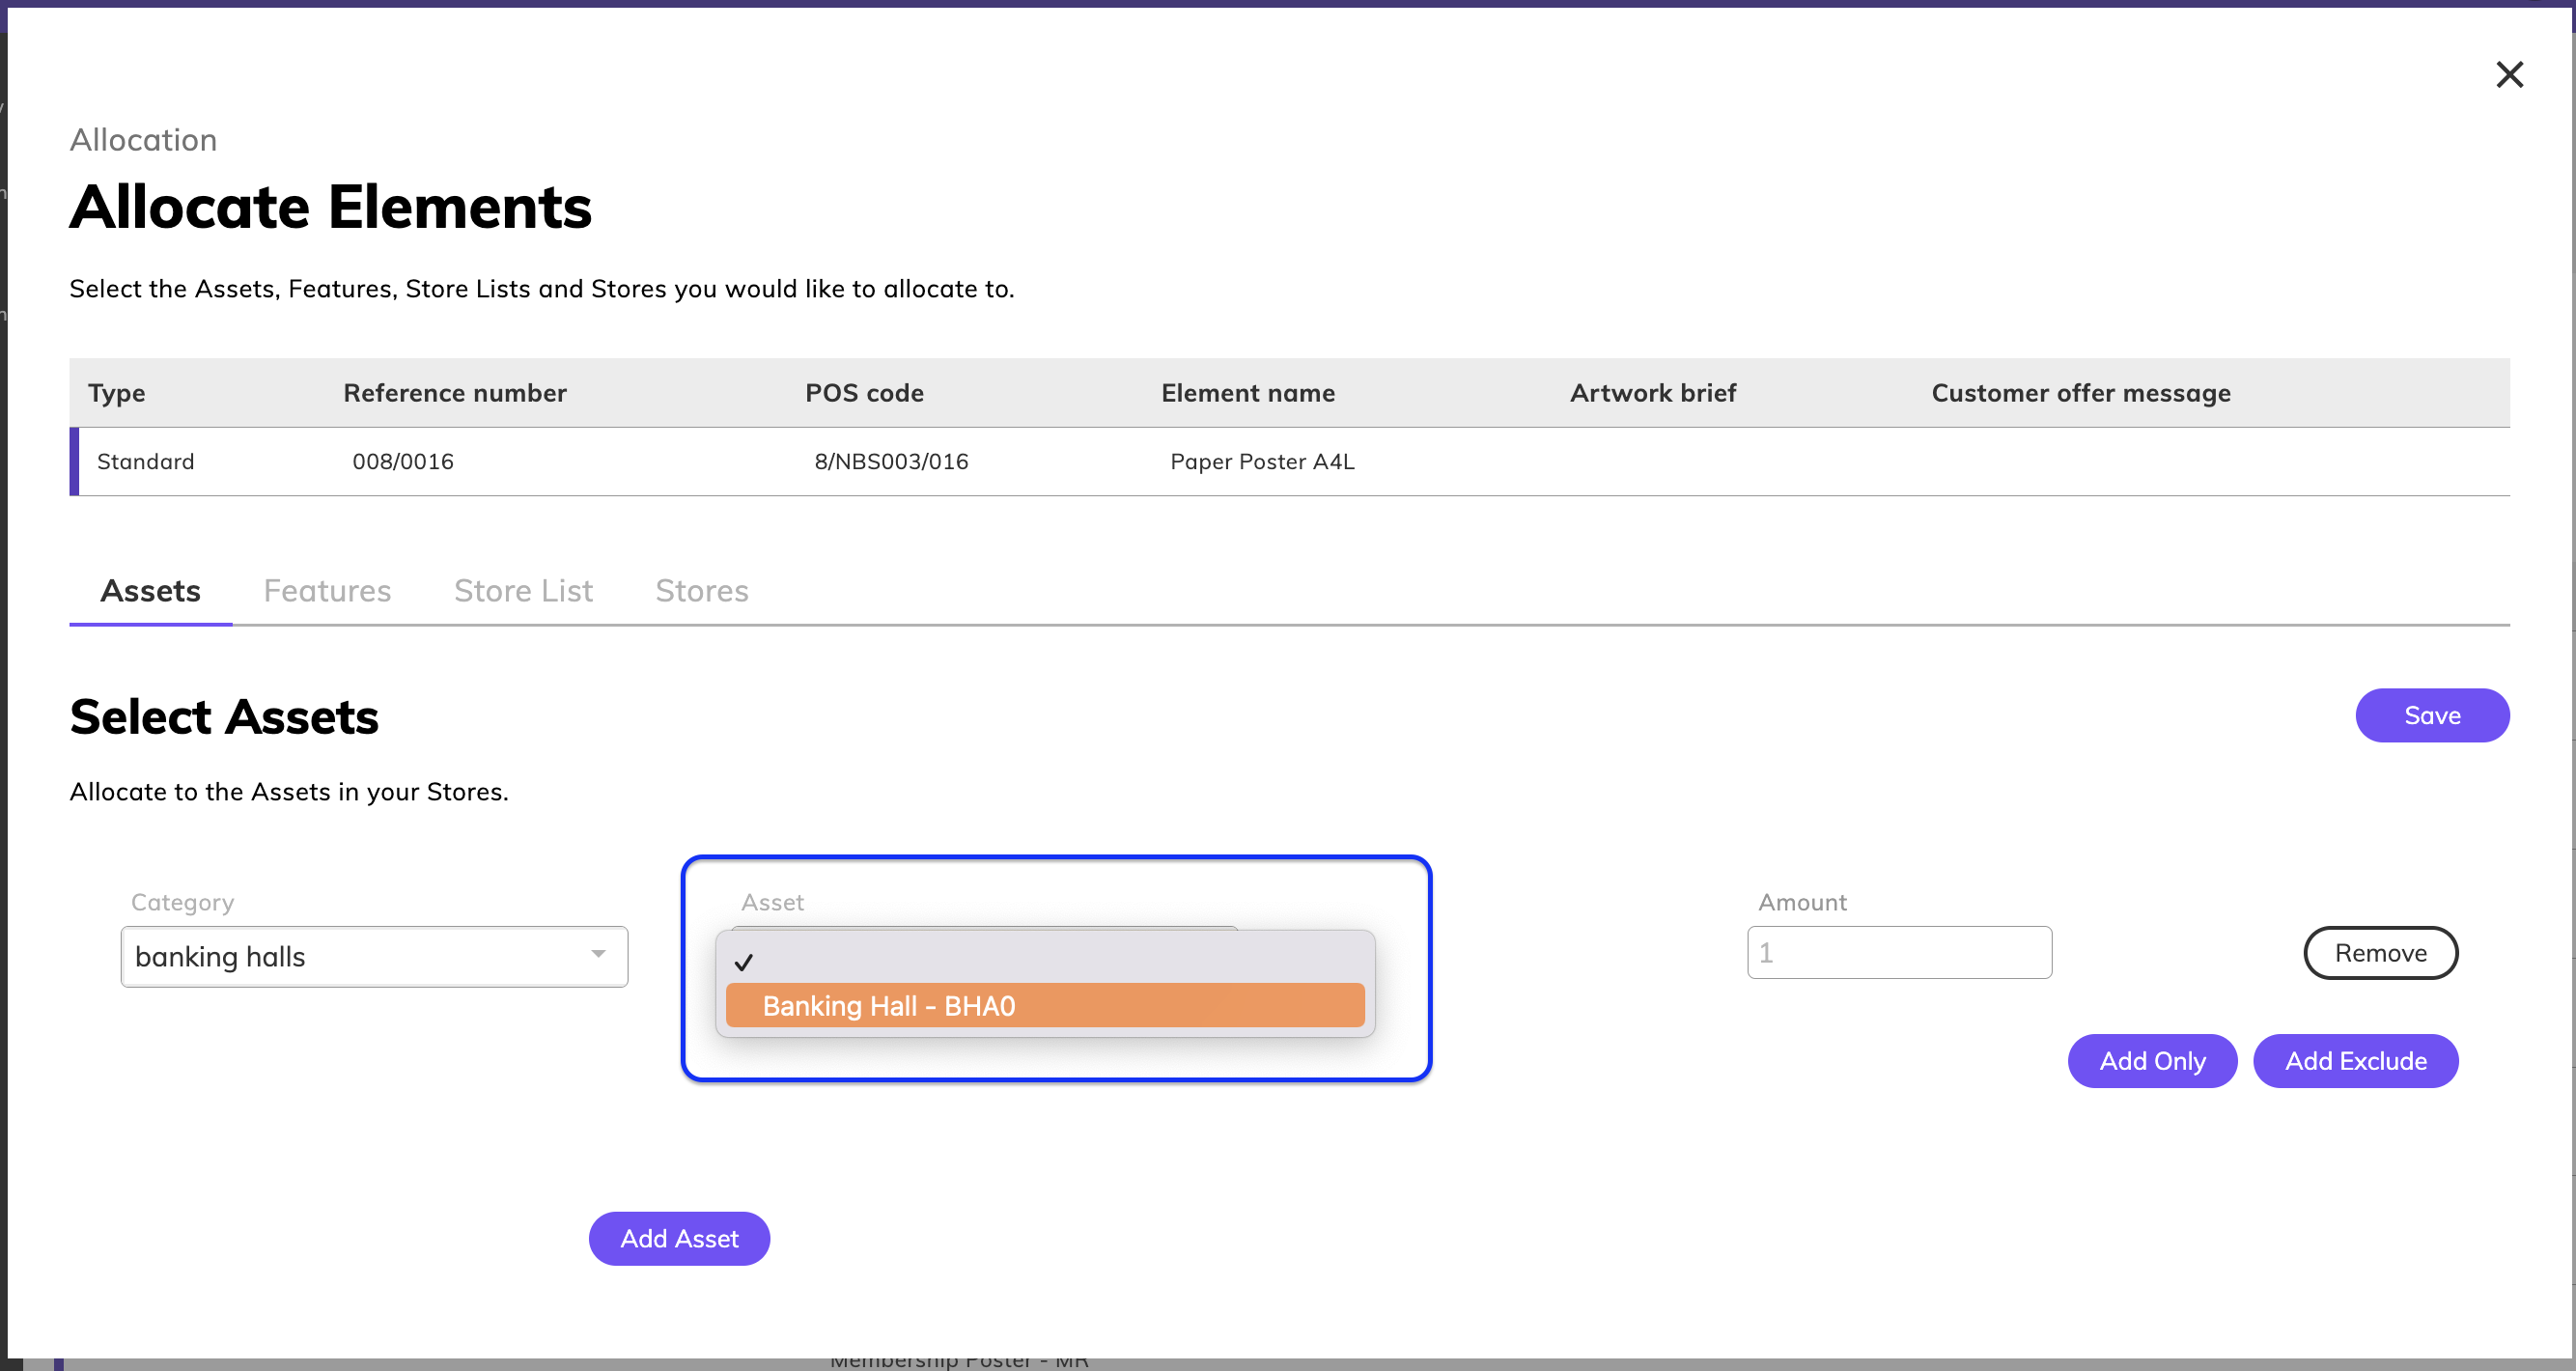
Task: Click the POS code column header
Action: tap(864, 393)
